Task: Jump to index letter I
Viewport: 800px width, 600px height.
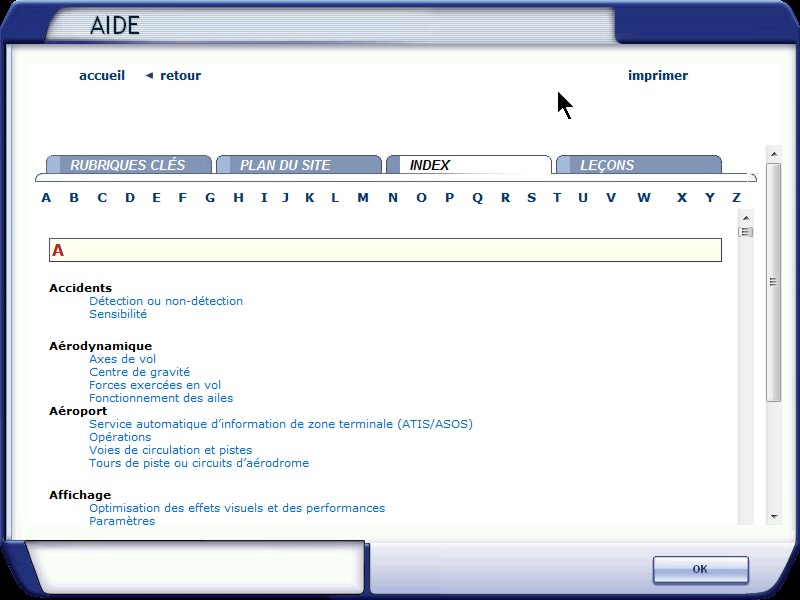Action: [x=264, y=197]
